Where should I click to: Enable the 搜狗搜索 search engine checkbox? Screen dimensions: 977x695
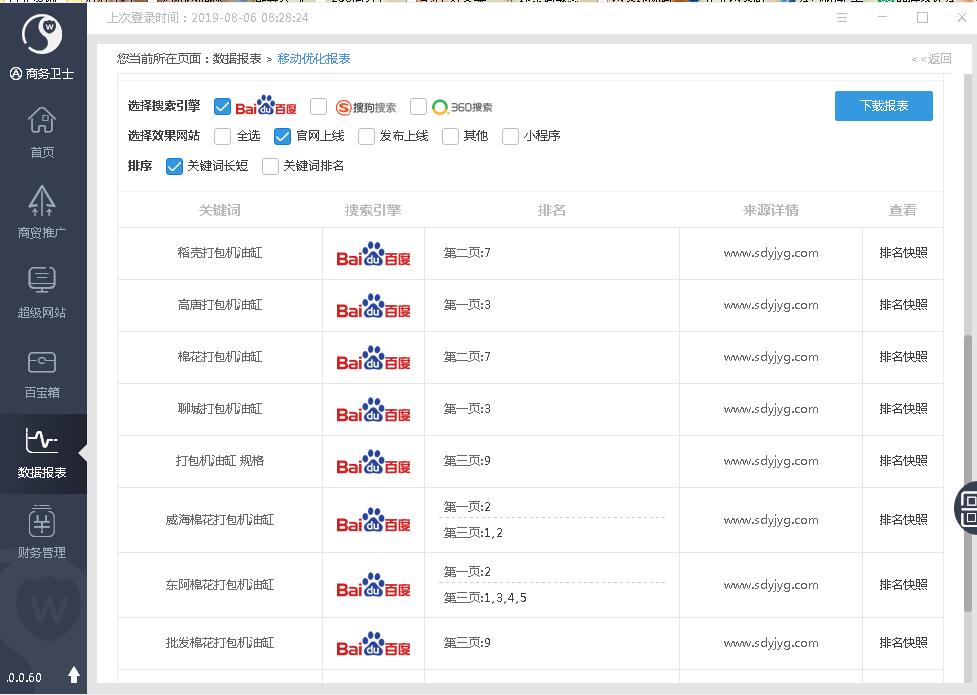[x=318, y=107]
